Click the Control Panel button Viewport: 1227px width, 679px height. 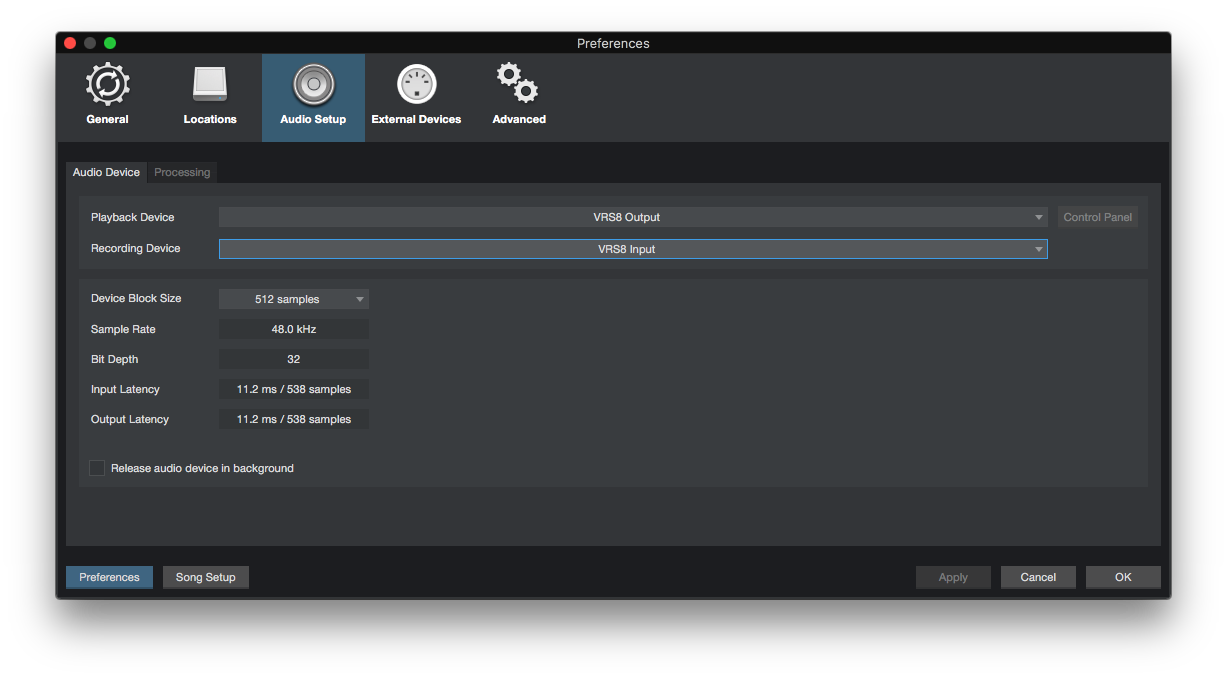[x=1098, y=217]
